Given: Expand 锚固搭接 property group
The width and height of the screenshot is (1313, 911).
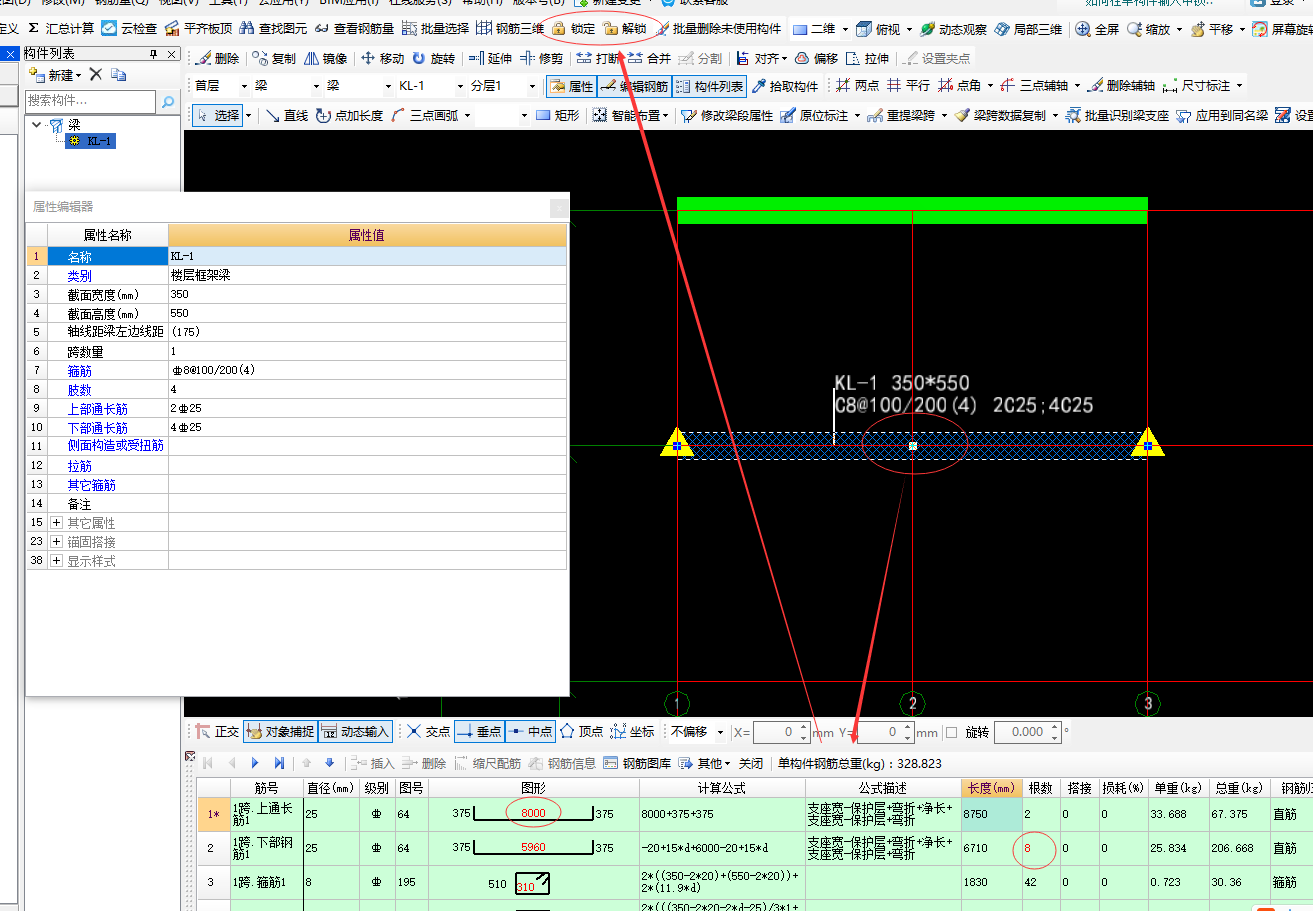Looking at the screenshot, I should pos(57,542).
